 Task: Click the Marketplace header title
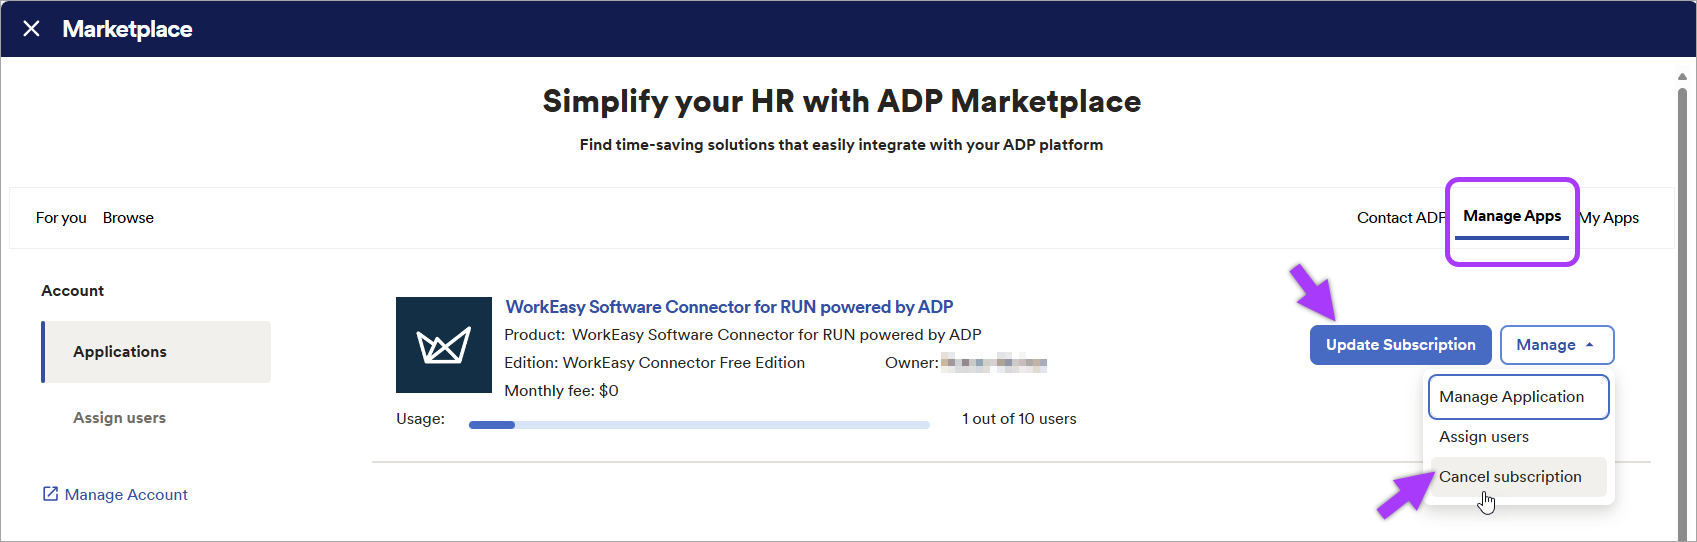click(x=127, y=29)
